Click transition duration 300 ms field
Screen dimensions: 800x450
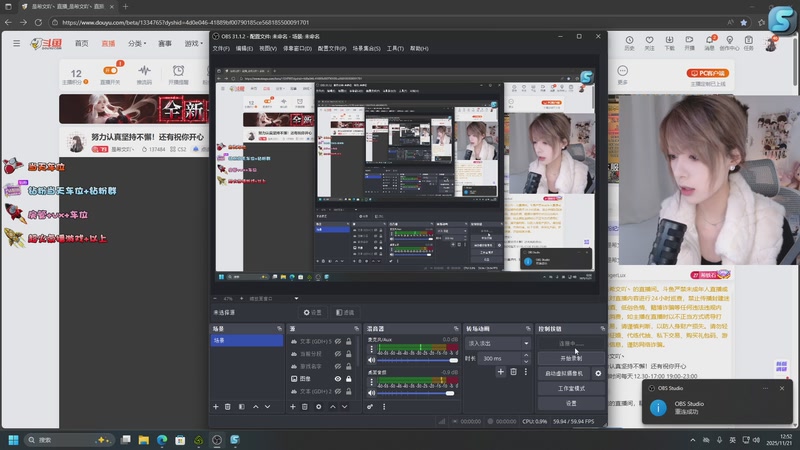click(x=499, y=358)
